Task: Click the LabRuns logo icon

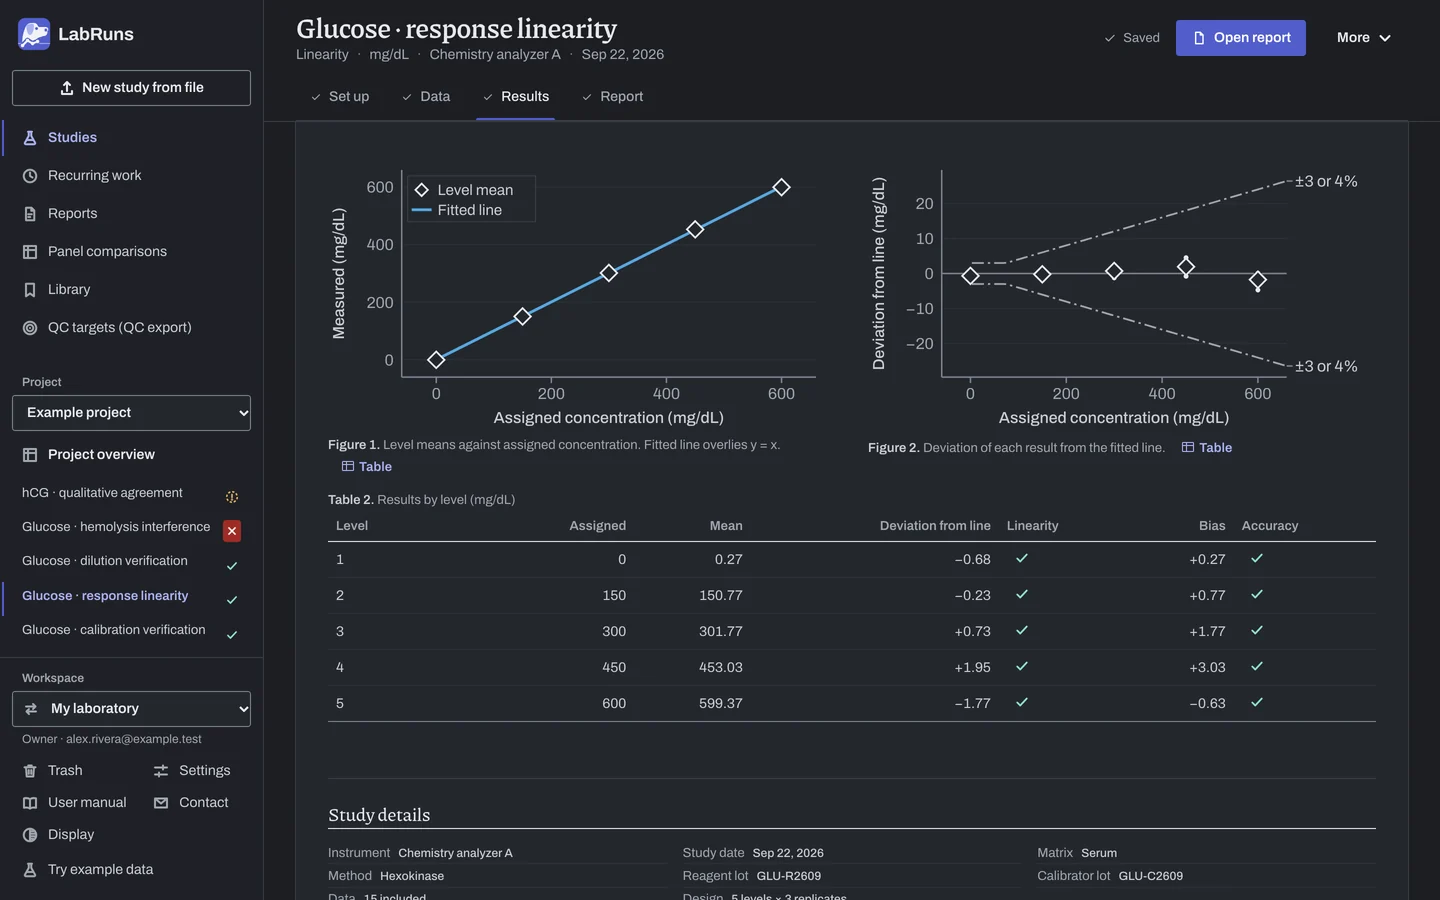Action: click(34, 34)
